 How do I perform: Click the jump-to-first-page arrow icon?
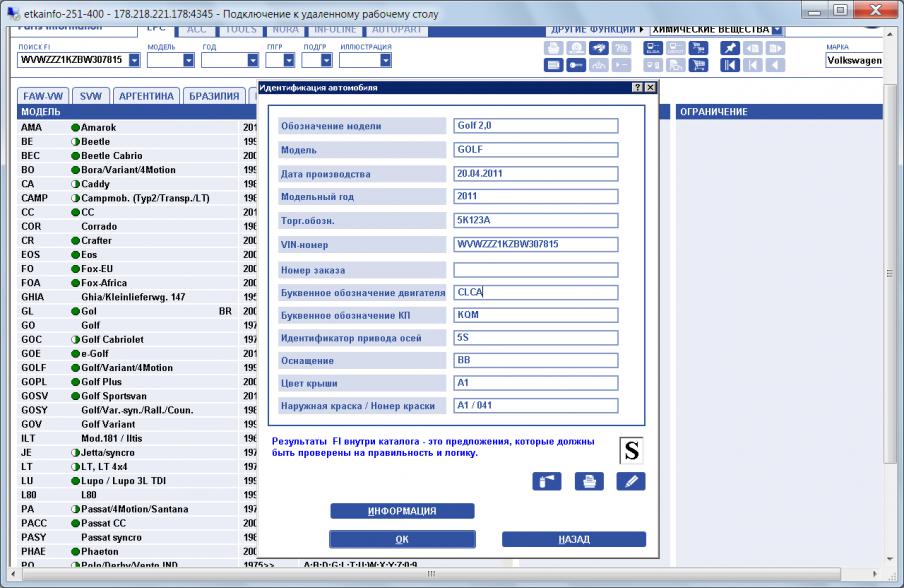pyautogui.click(x=730, y=65)
